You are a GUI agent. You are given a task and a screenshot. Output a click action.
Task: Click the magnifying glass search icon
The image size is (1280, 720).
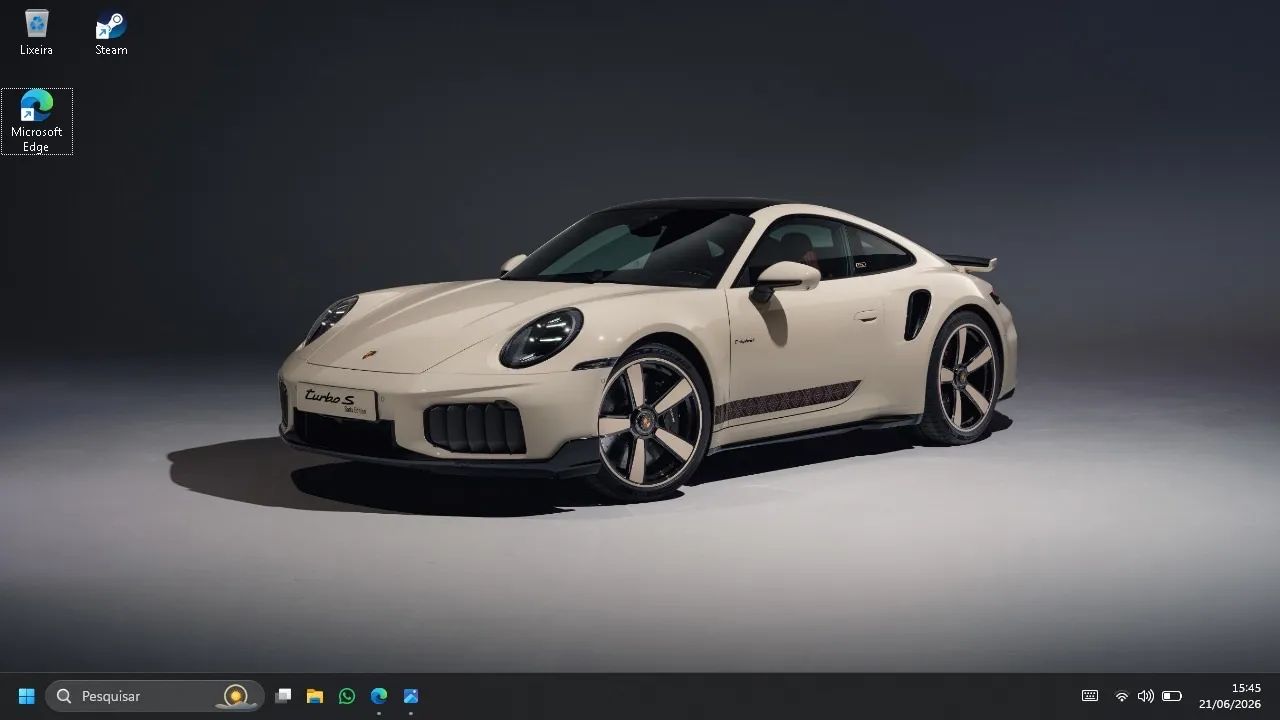click(64, 696)
